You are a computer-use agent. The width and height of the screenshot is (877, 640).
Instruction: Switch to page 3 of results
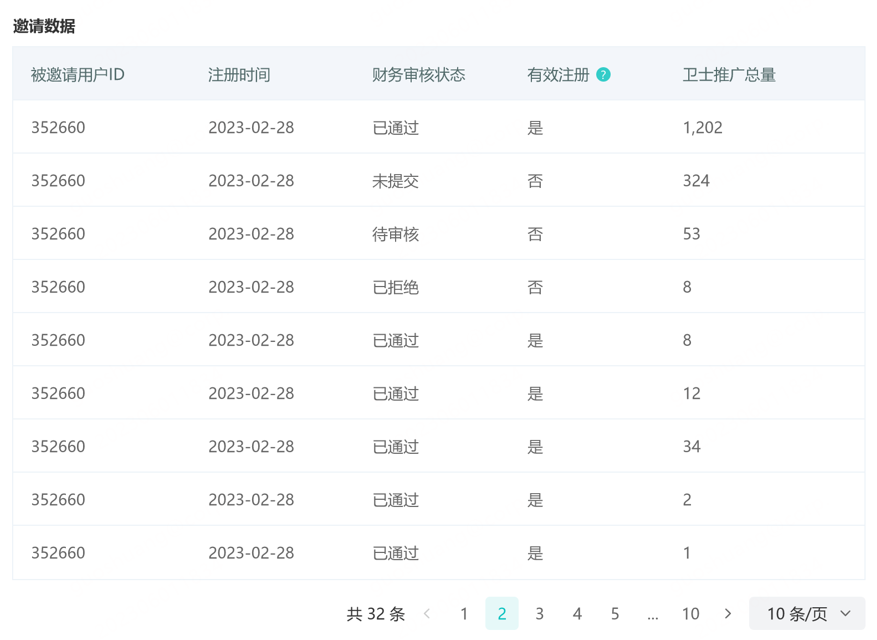540,614
